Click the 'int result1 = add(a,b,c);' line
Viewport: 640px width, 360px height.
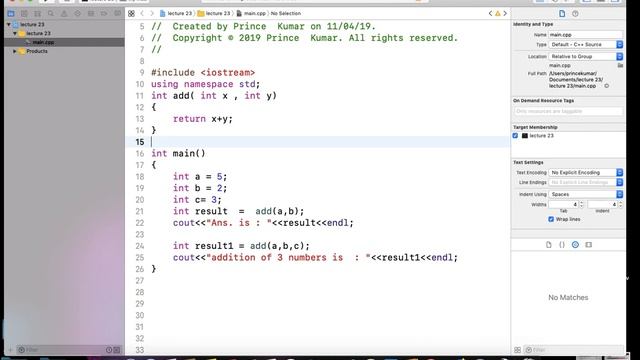click(x=241, y=246)
